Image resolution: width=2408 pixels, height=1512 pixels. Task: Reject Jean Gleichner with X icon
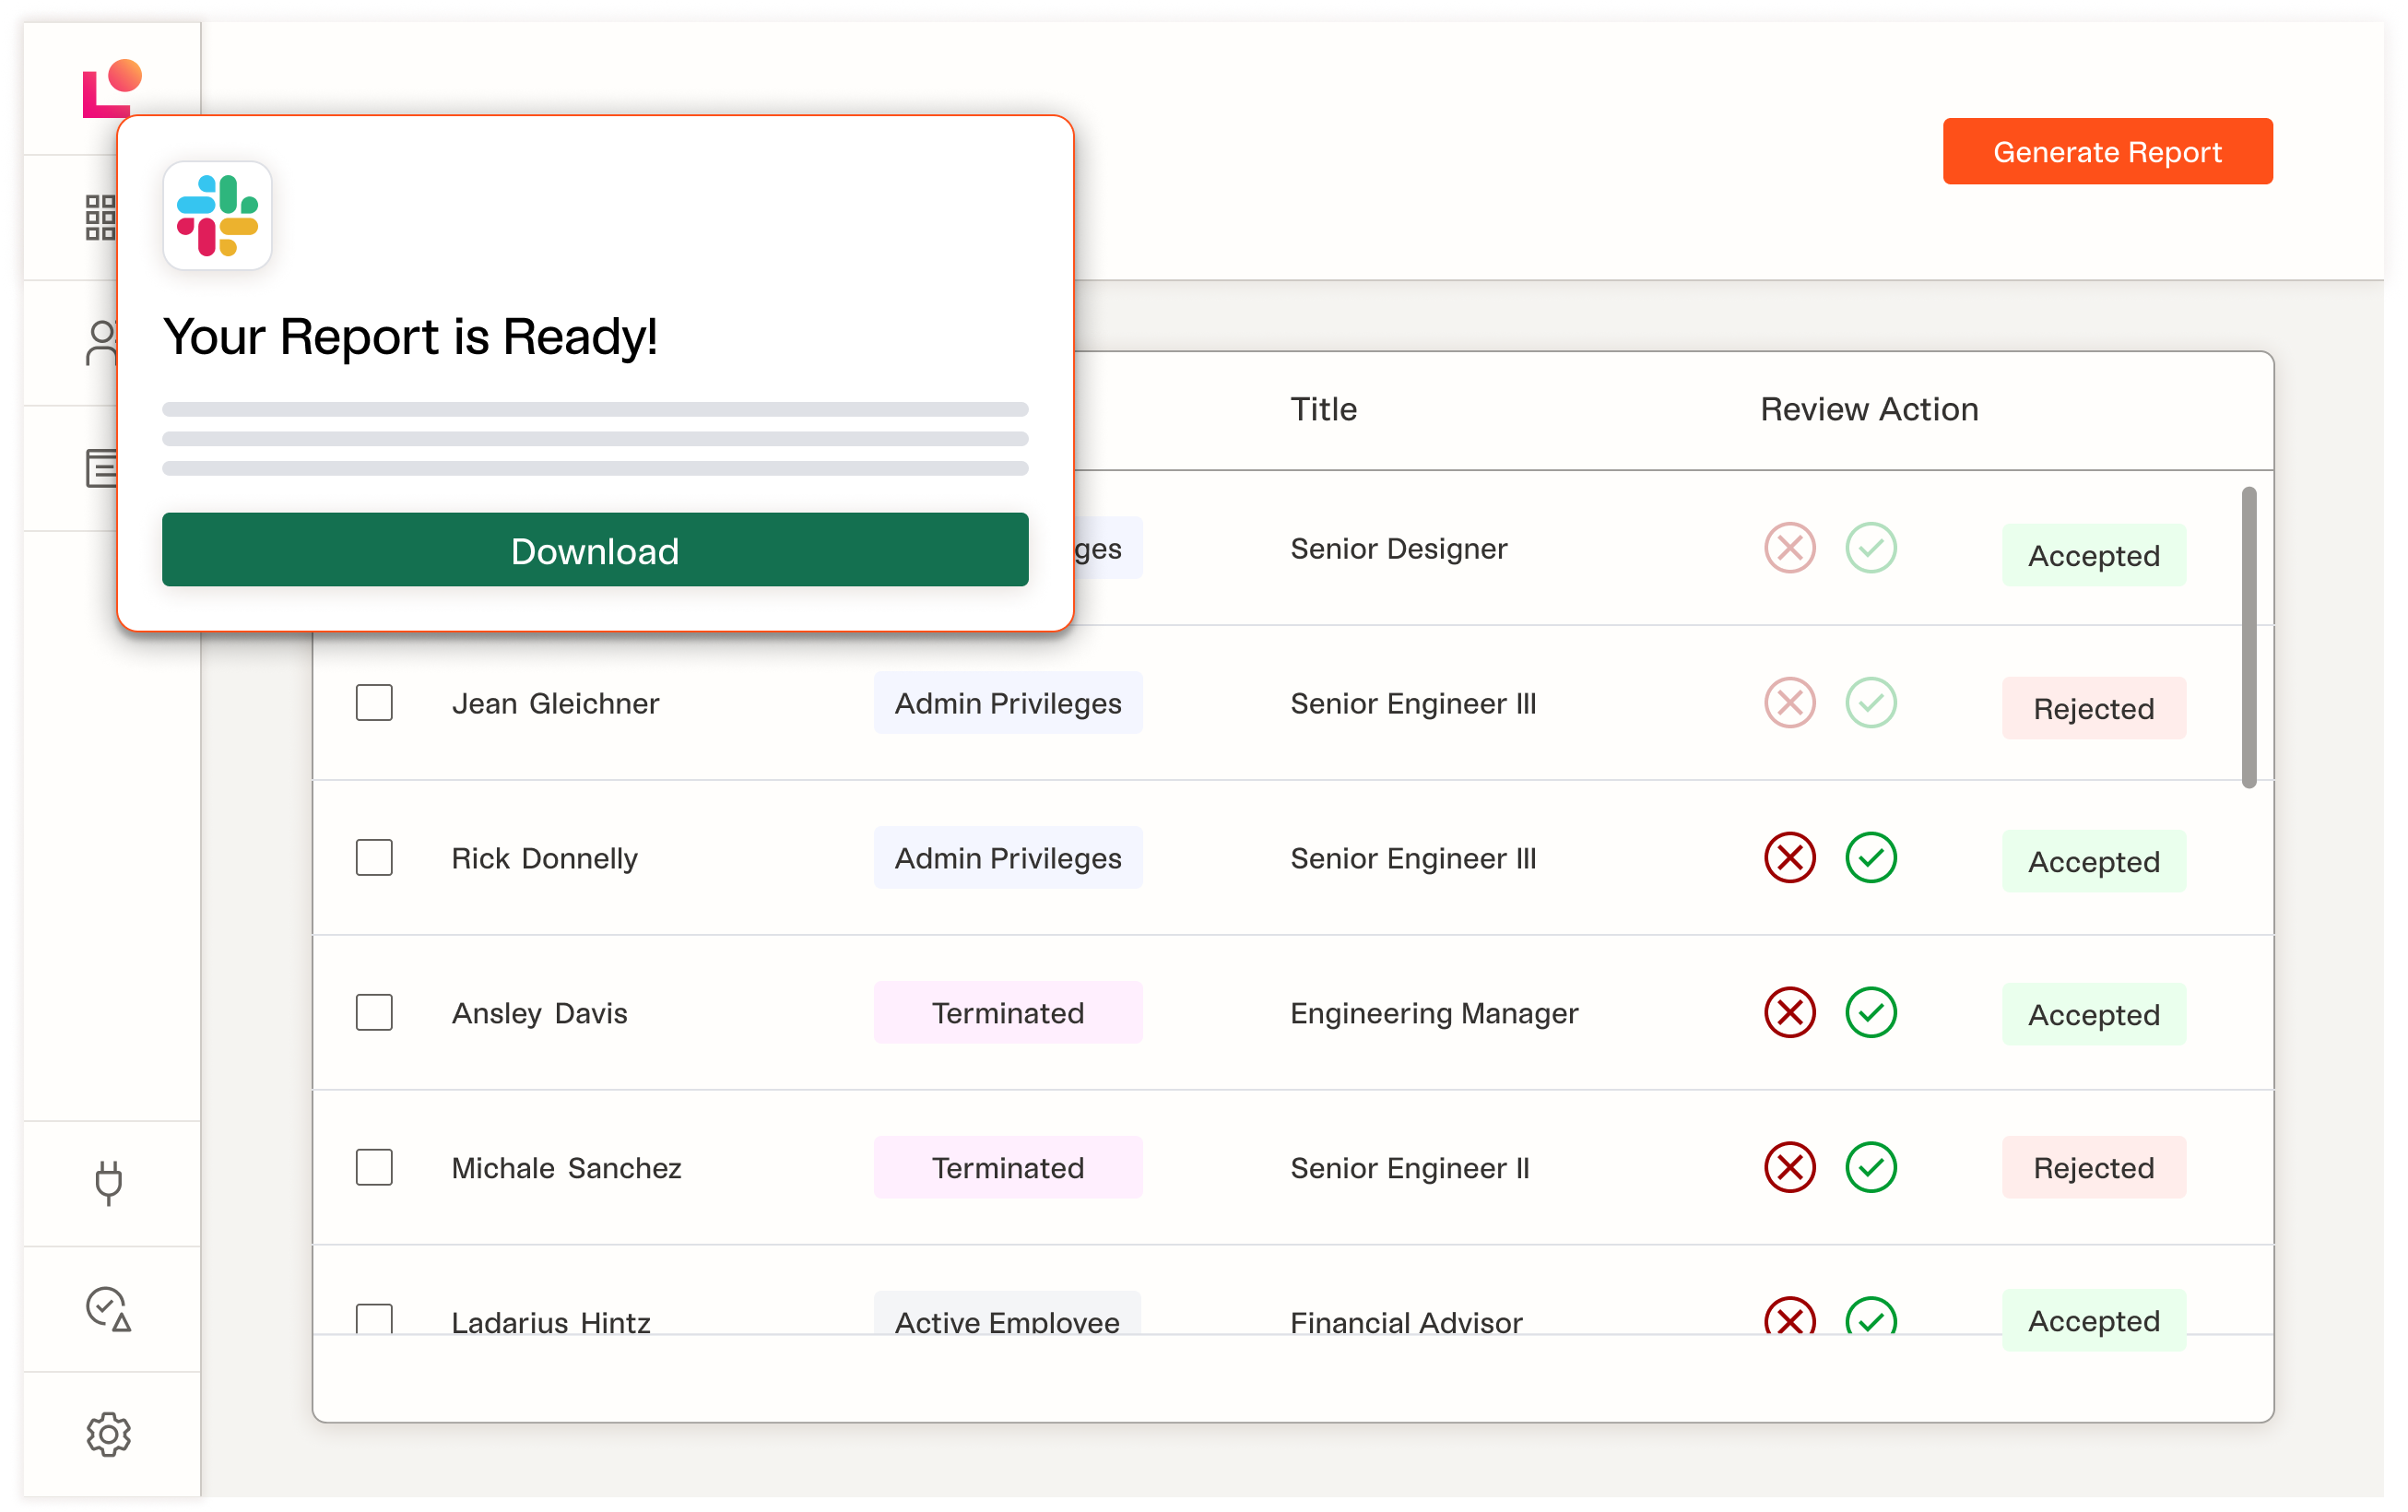1789,703
